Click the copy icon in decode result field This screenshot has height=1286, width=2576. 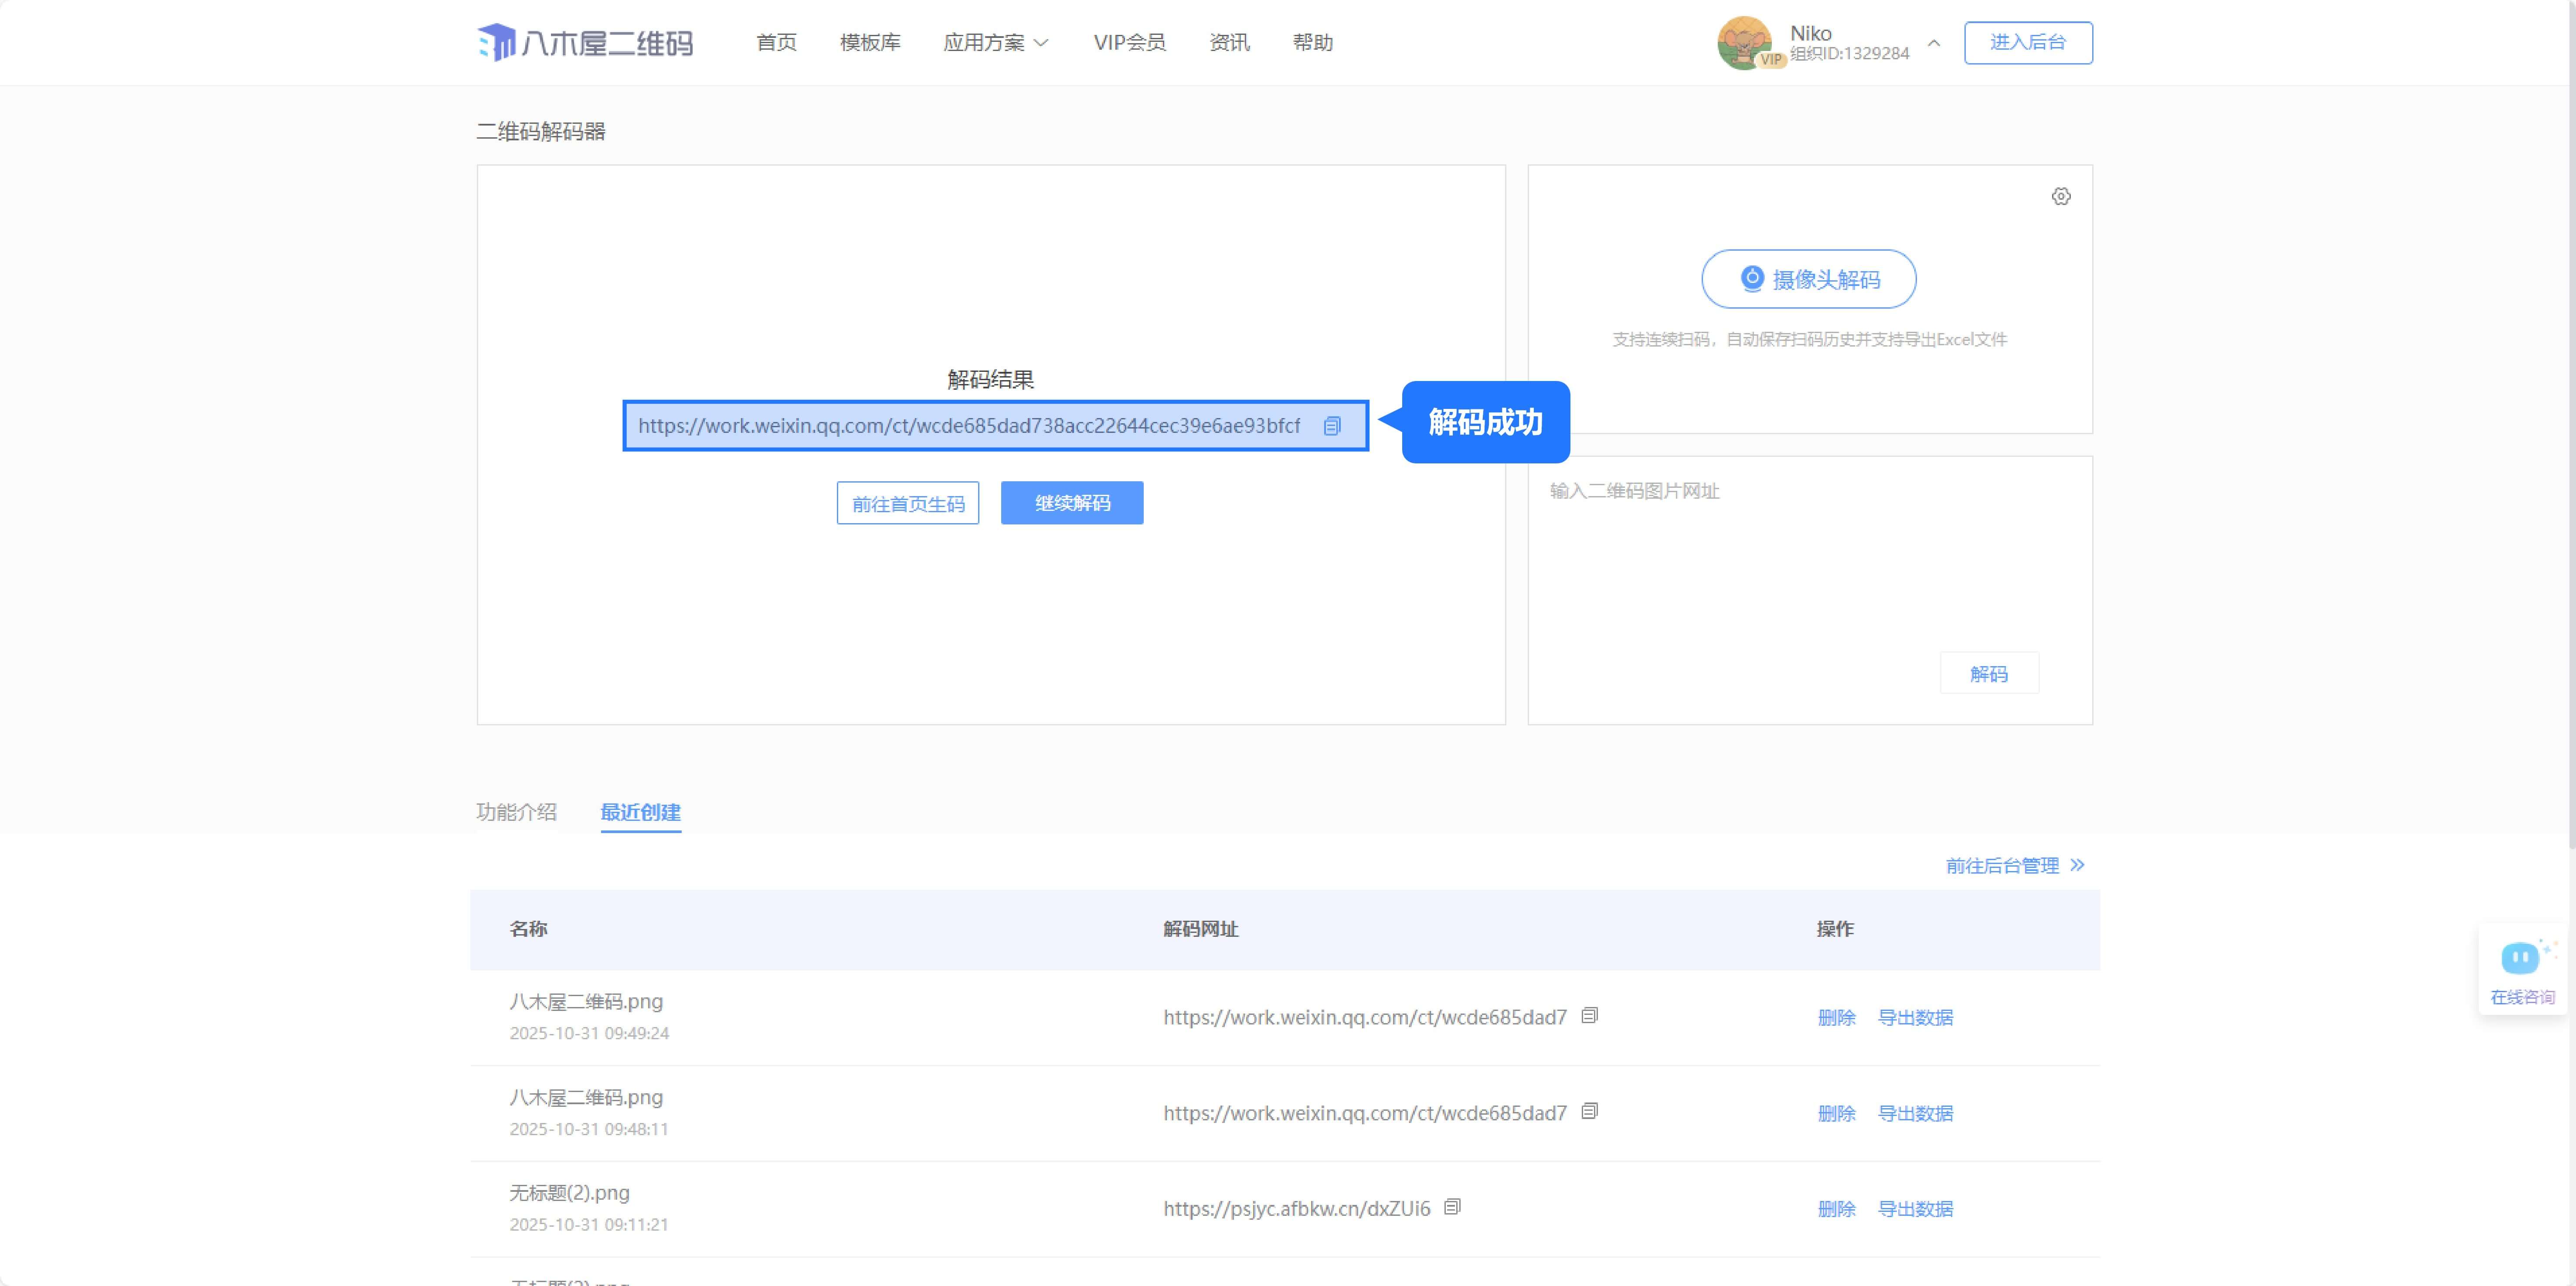coord(1332,426)
